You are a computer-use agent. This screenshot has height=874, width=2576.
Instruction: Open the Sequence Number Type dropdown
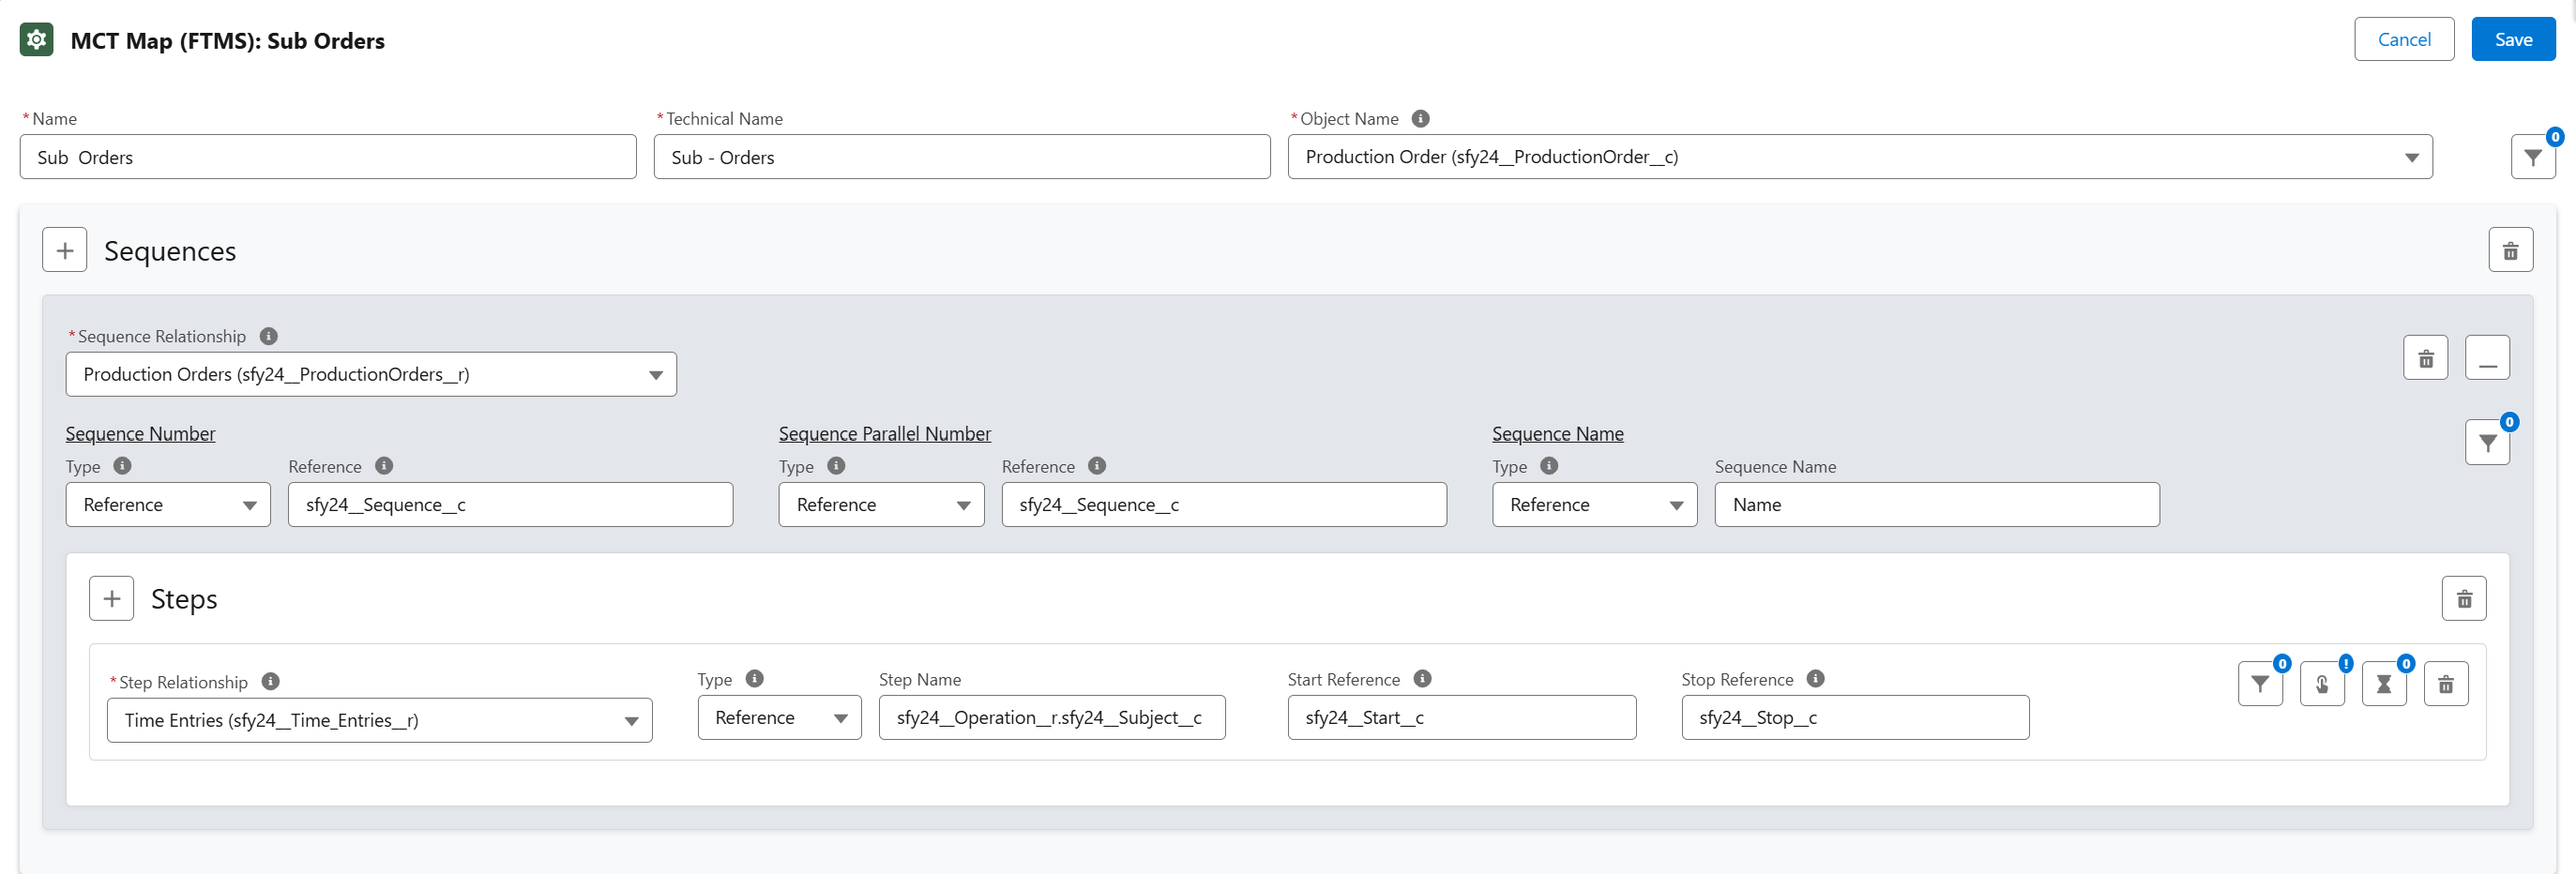click(168, 505)
